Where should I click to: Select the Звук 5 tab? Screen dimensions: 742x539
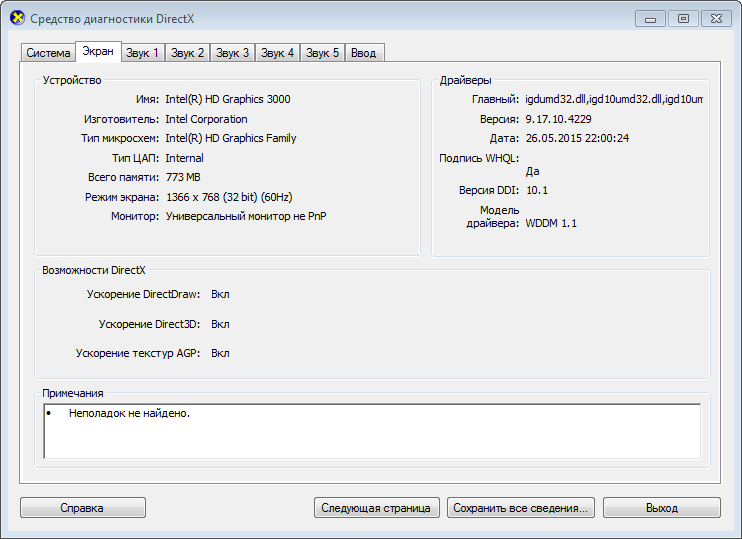tap(322, 53)
